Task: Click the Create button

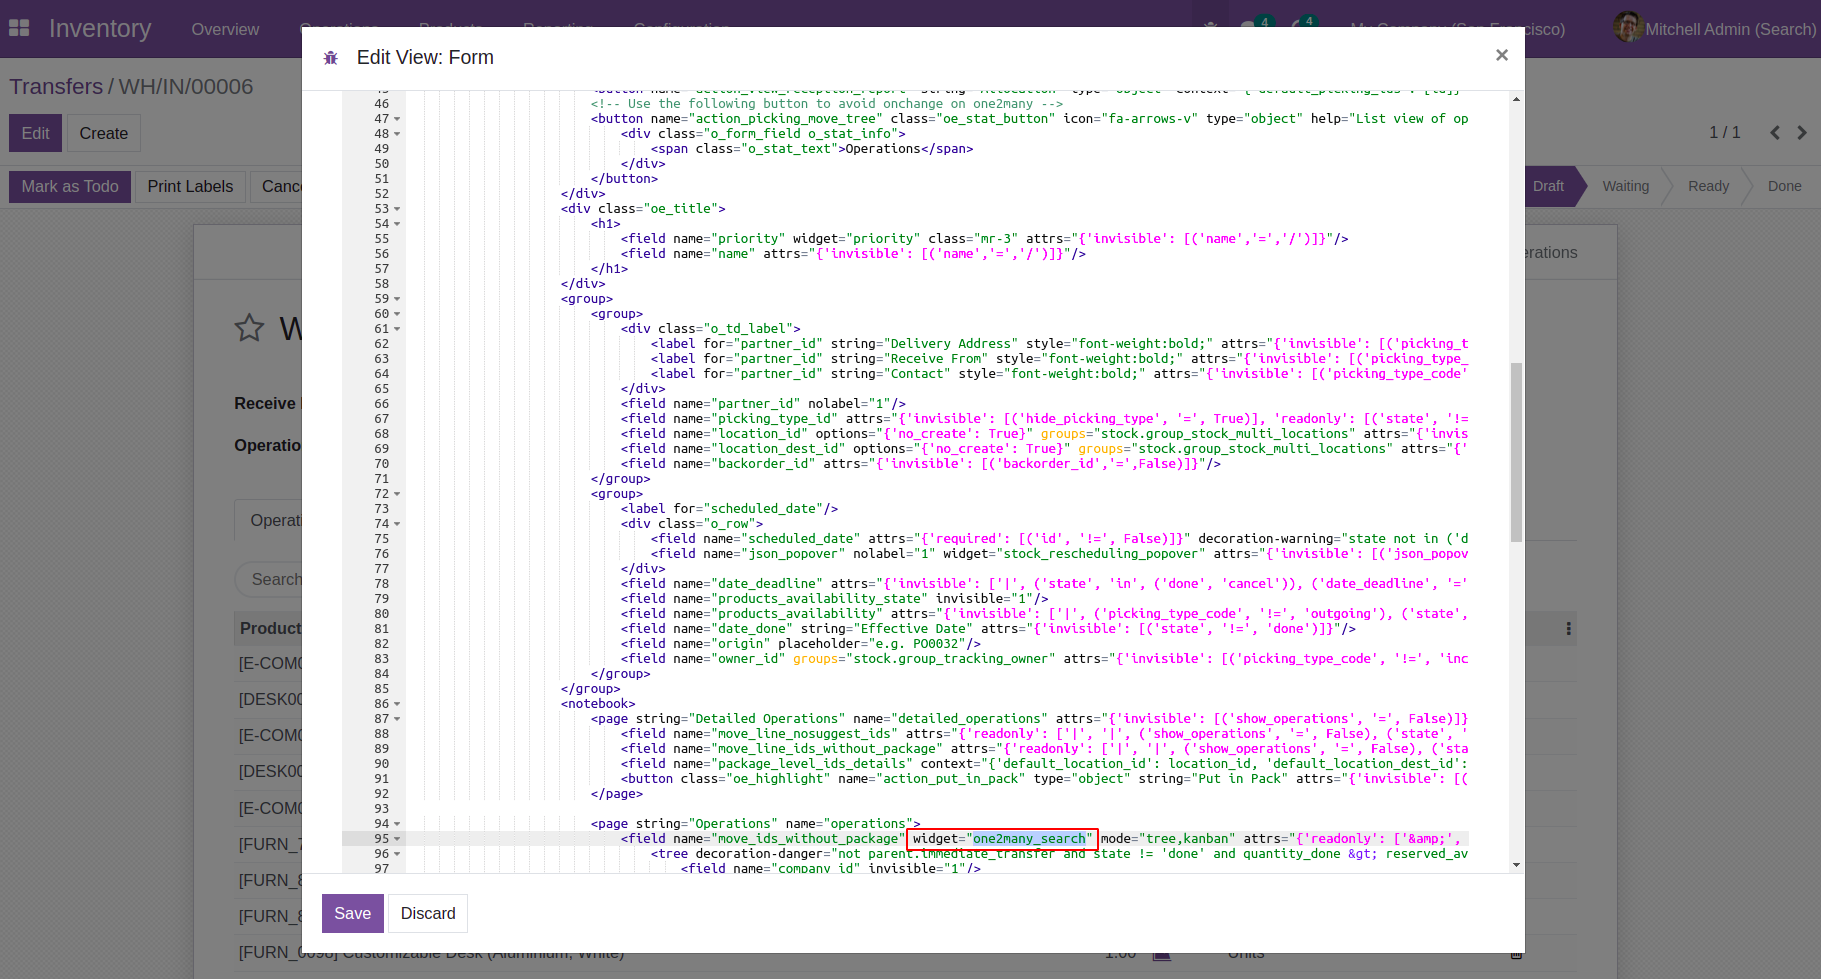Action: (x=103, y=133)
